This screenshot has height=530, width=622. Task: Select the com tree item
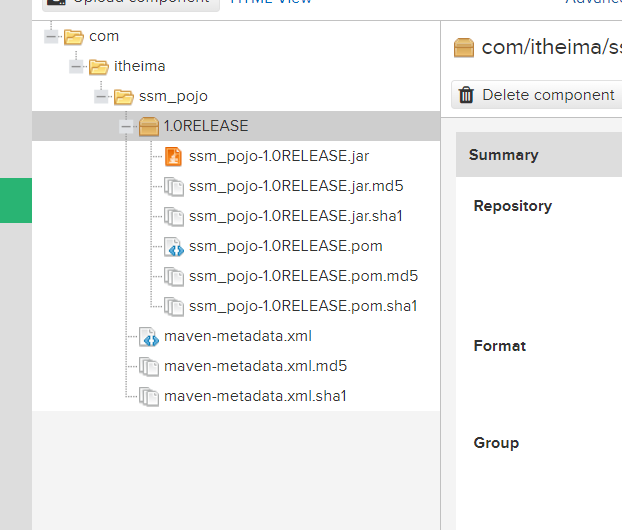point(104,36)
